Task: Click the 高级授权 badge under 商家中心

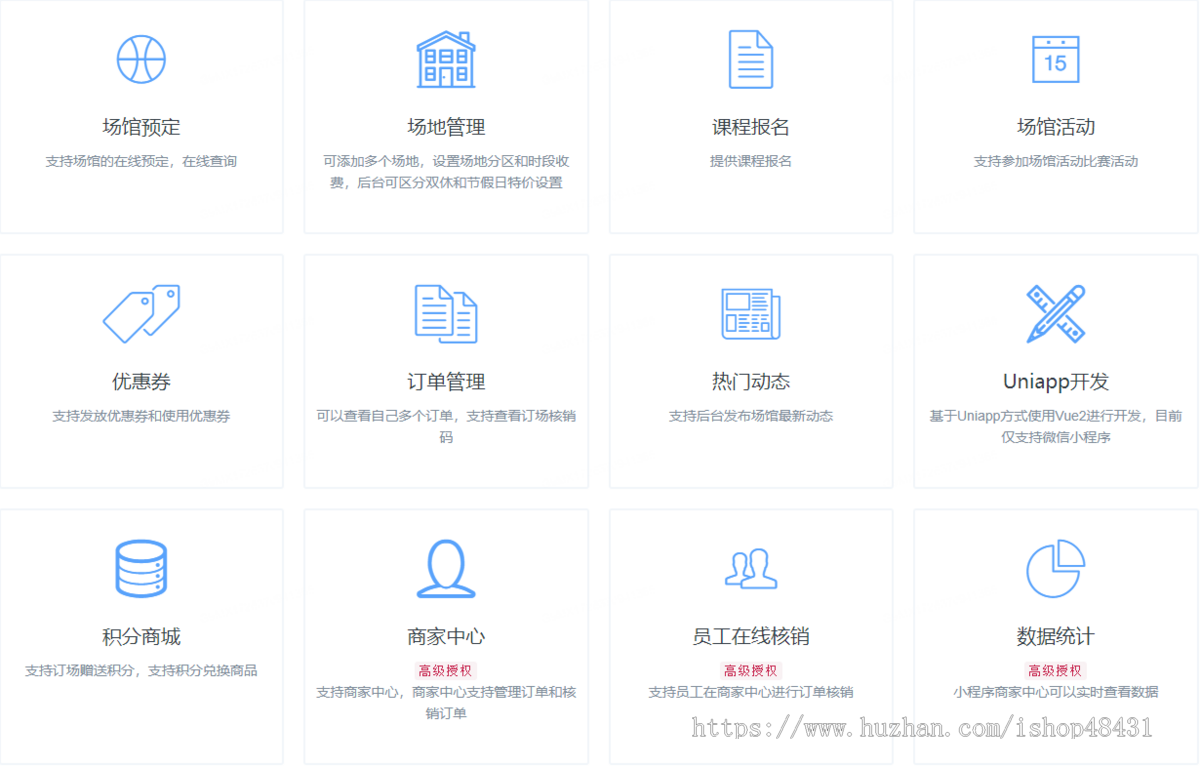Action: [446, 671]
